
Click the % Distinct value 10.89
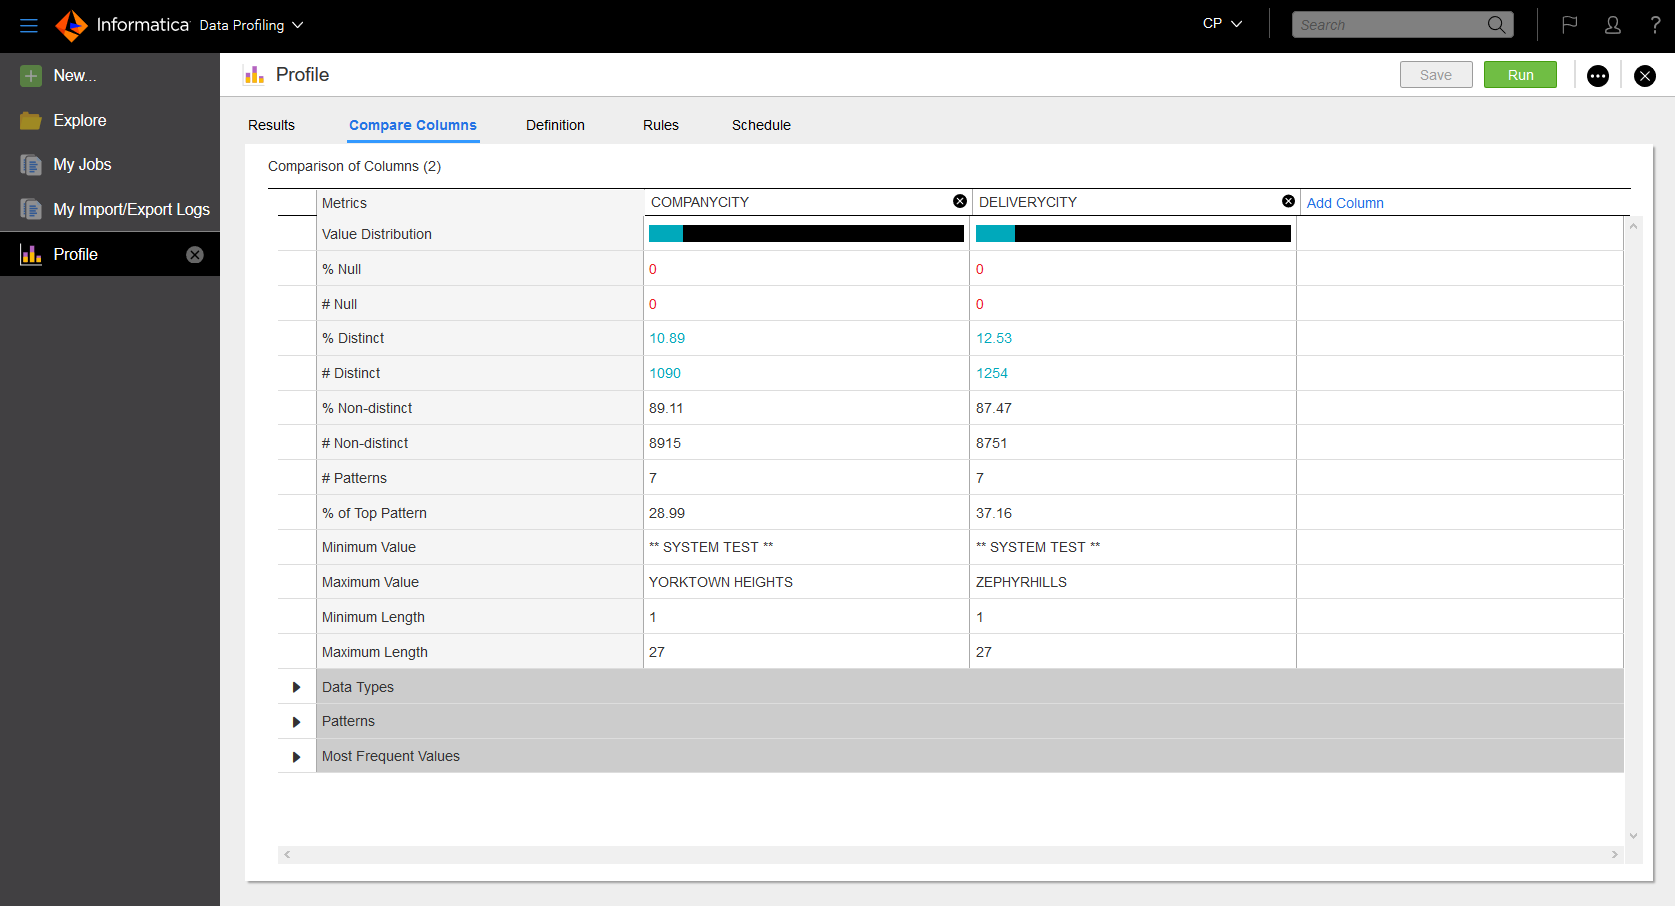667,338
